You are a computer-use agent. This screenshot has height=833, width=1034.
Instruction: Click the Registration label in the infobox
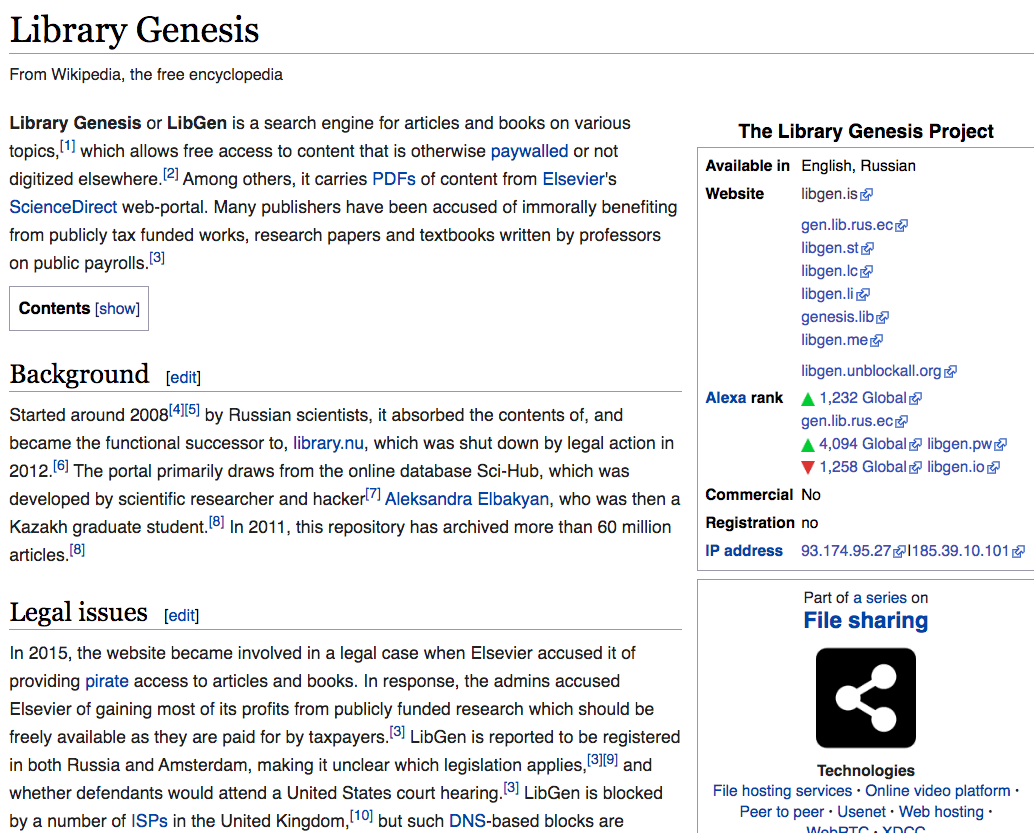750,523
